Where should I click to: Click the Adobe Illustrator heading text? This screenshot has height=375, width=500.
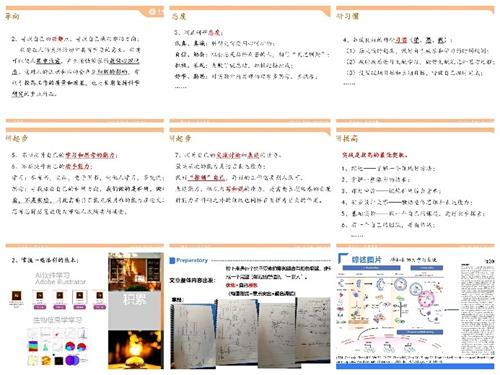[60, 282]
